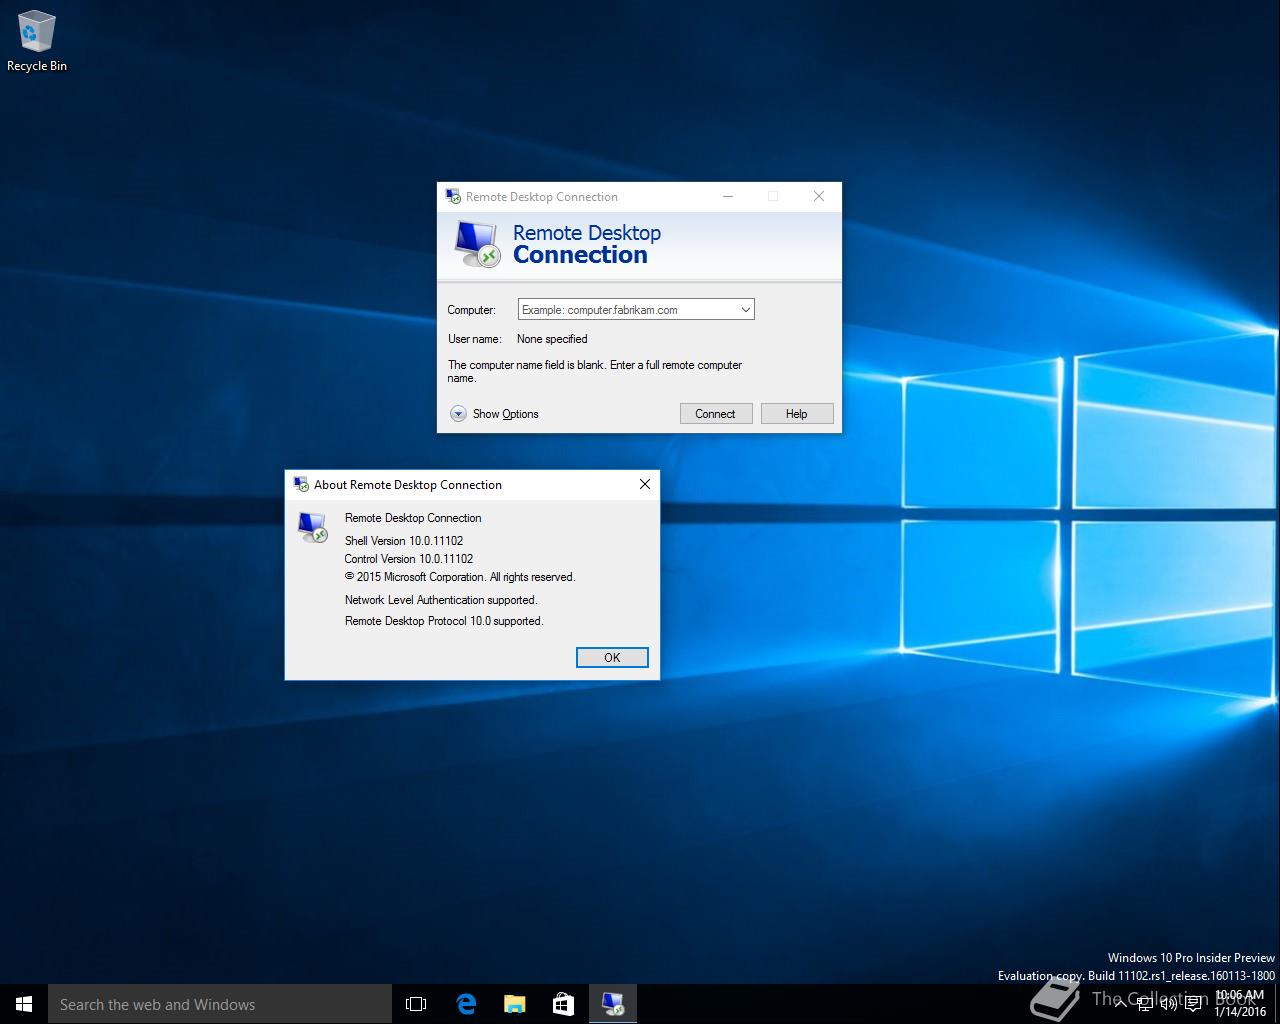Screen dimensions: 1280x1024
Task: Open File Explorer from the taskbar
Action: [x=515, y=1004]
